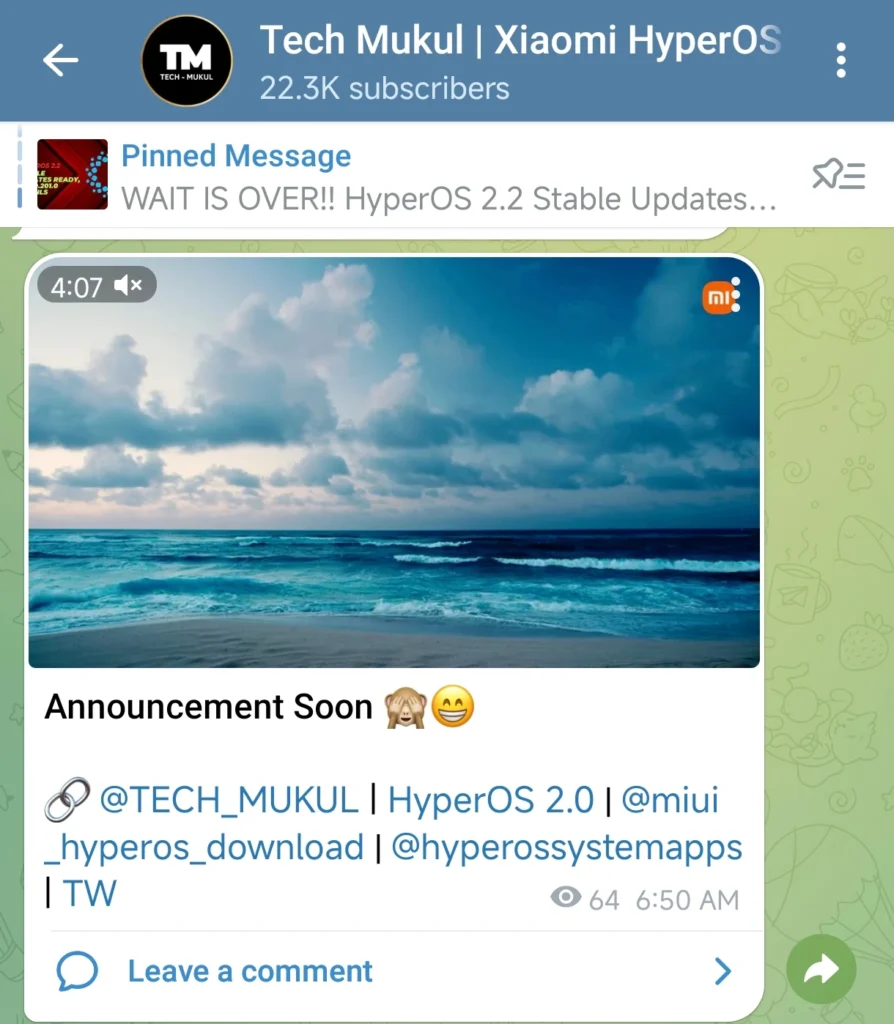
Task: Click the eye views icon
Action: click(x=566, y=898)
